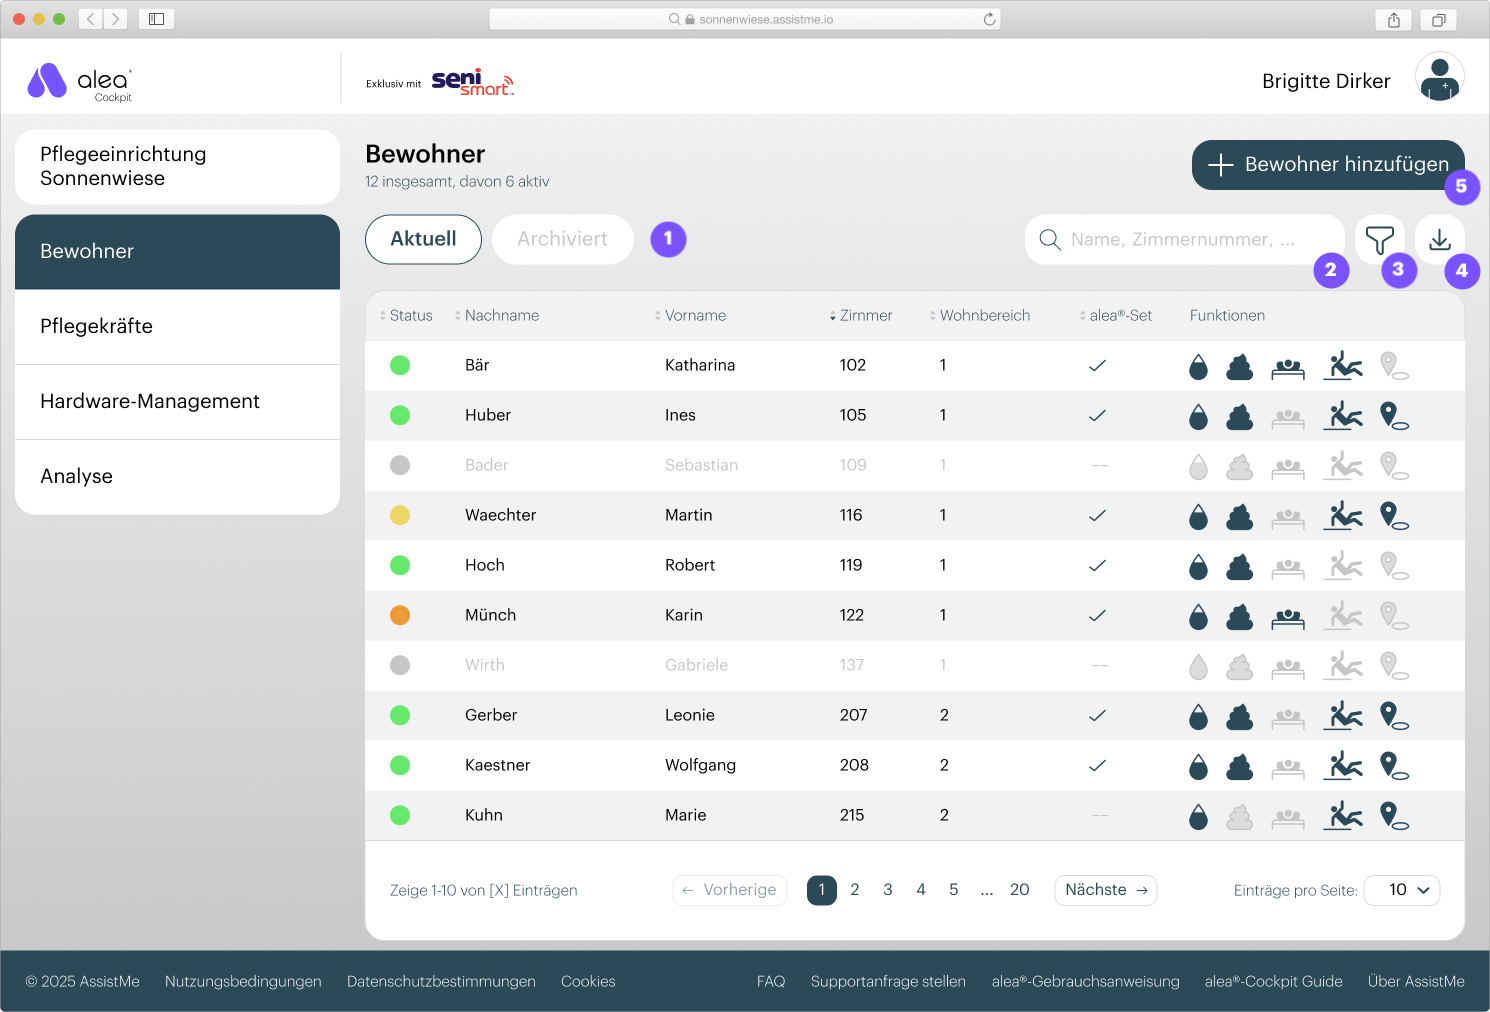The width and height of the screenshot is (1490, 1012).
Task: Click the filter funnel icon
Action: coord(1379,240)
